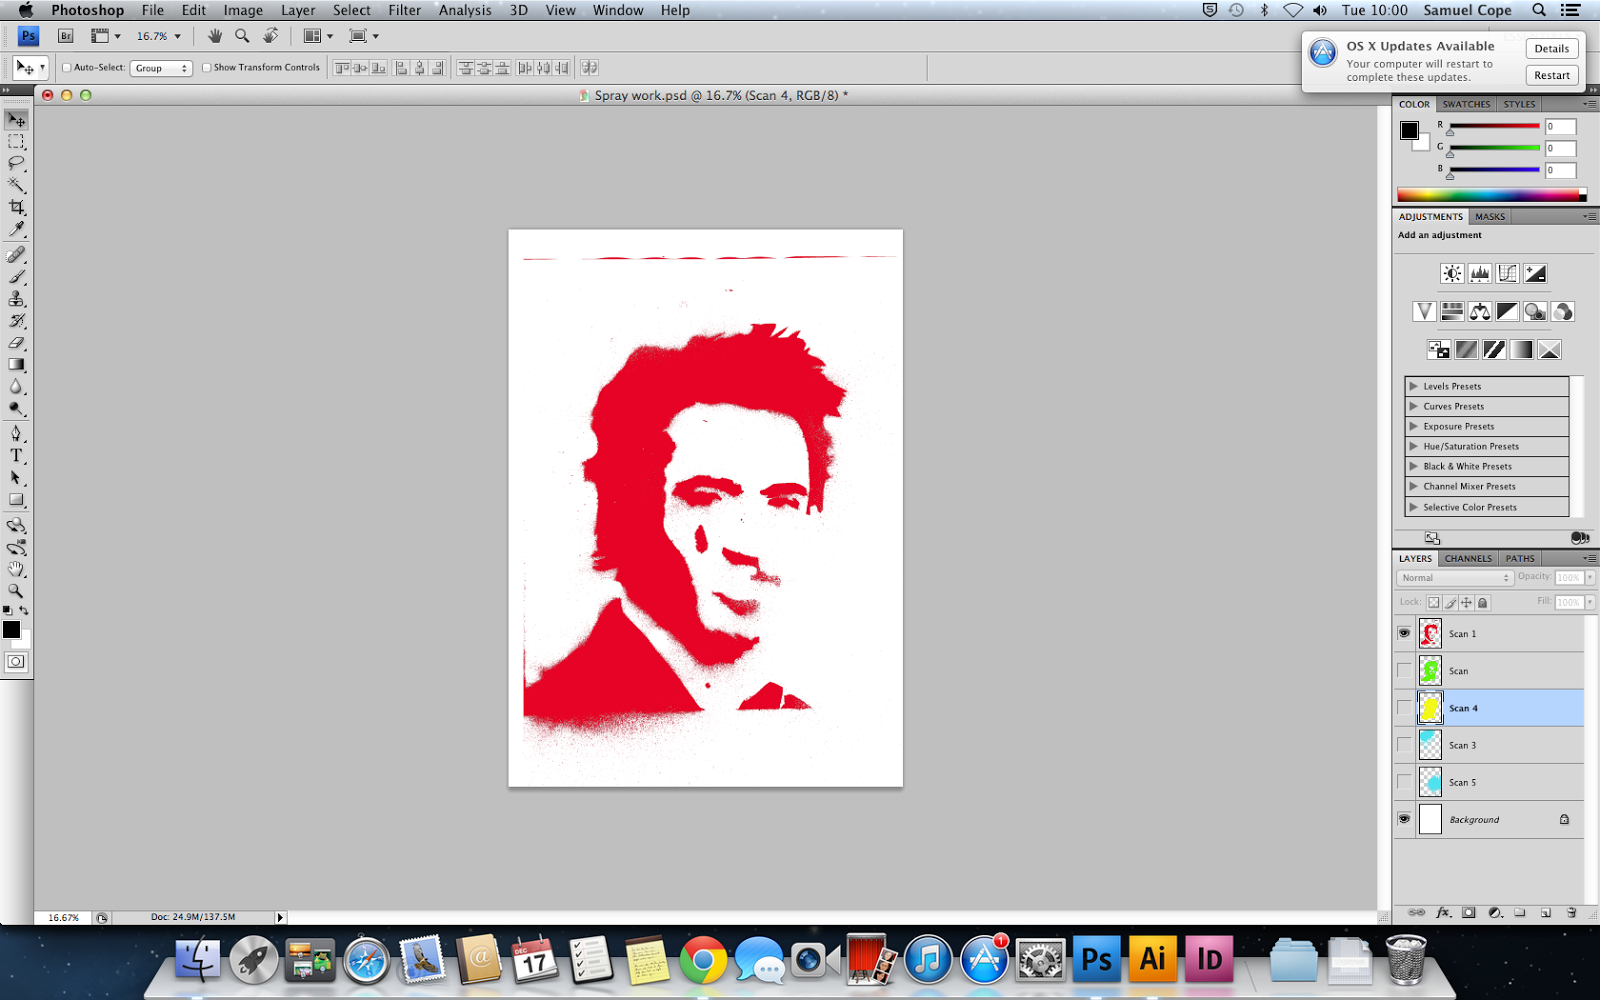Screen dimensions: 1600x1000
Task: Expand the Black & White Presets list
Action: click(1413, 466)
